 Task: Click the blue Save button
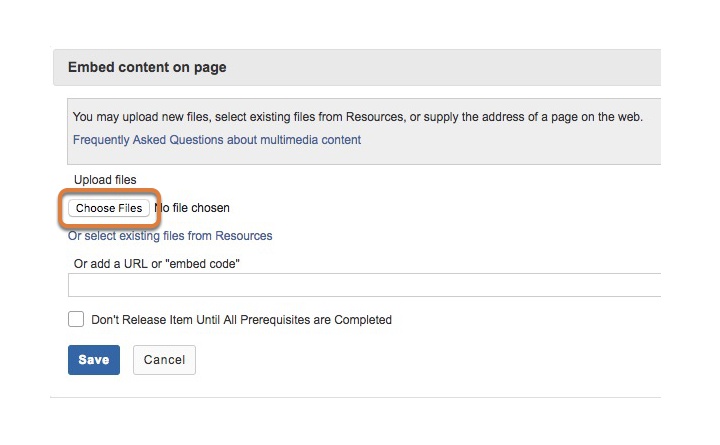(94, 360)
